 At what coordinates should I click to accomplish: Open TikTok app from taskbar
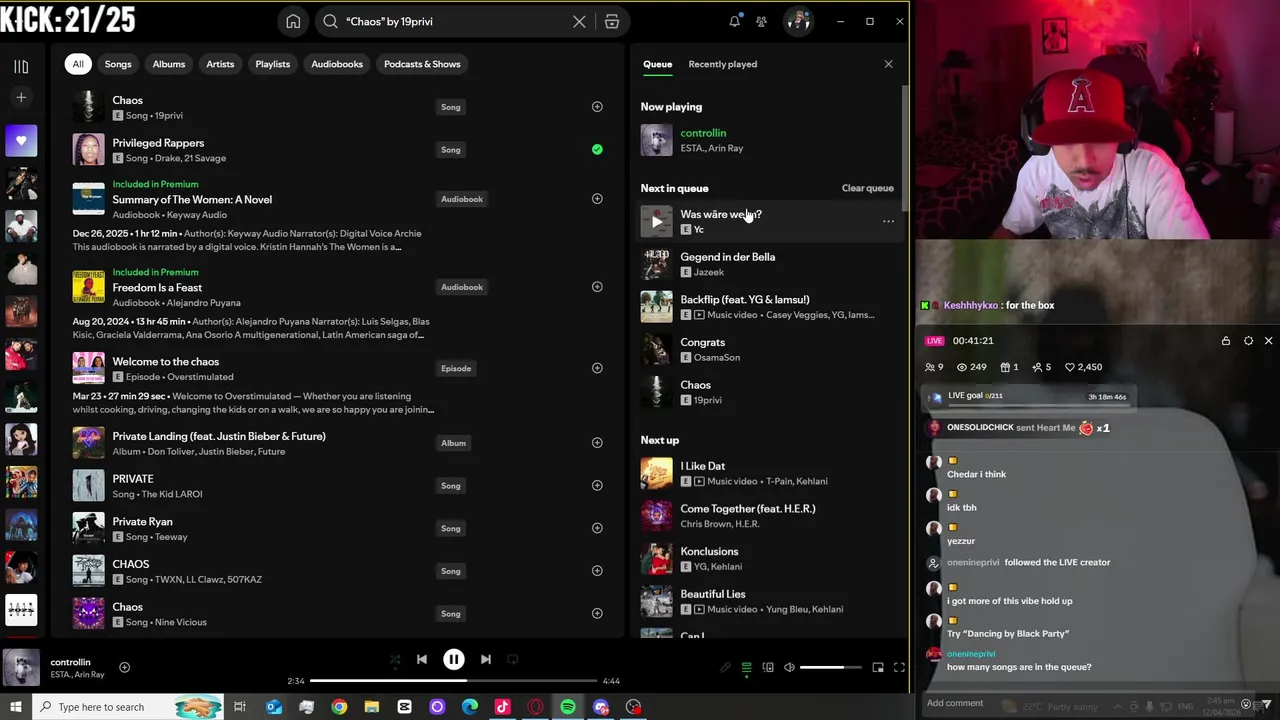click(502, 707)
